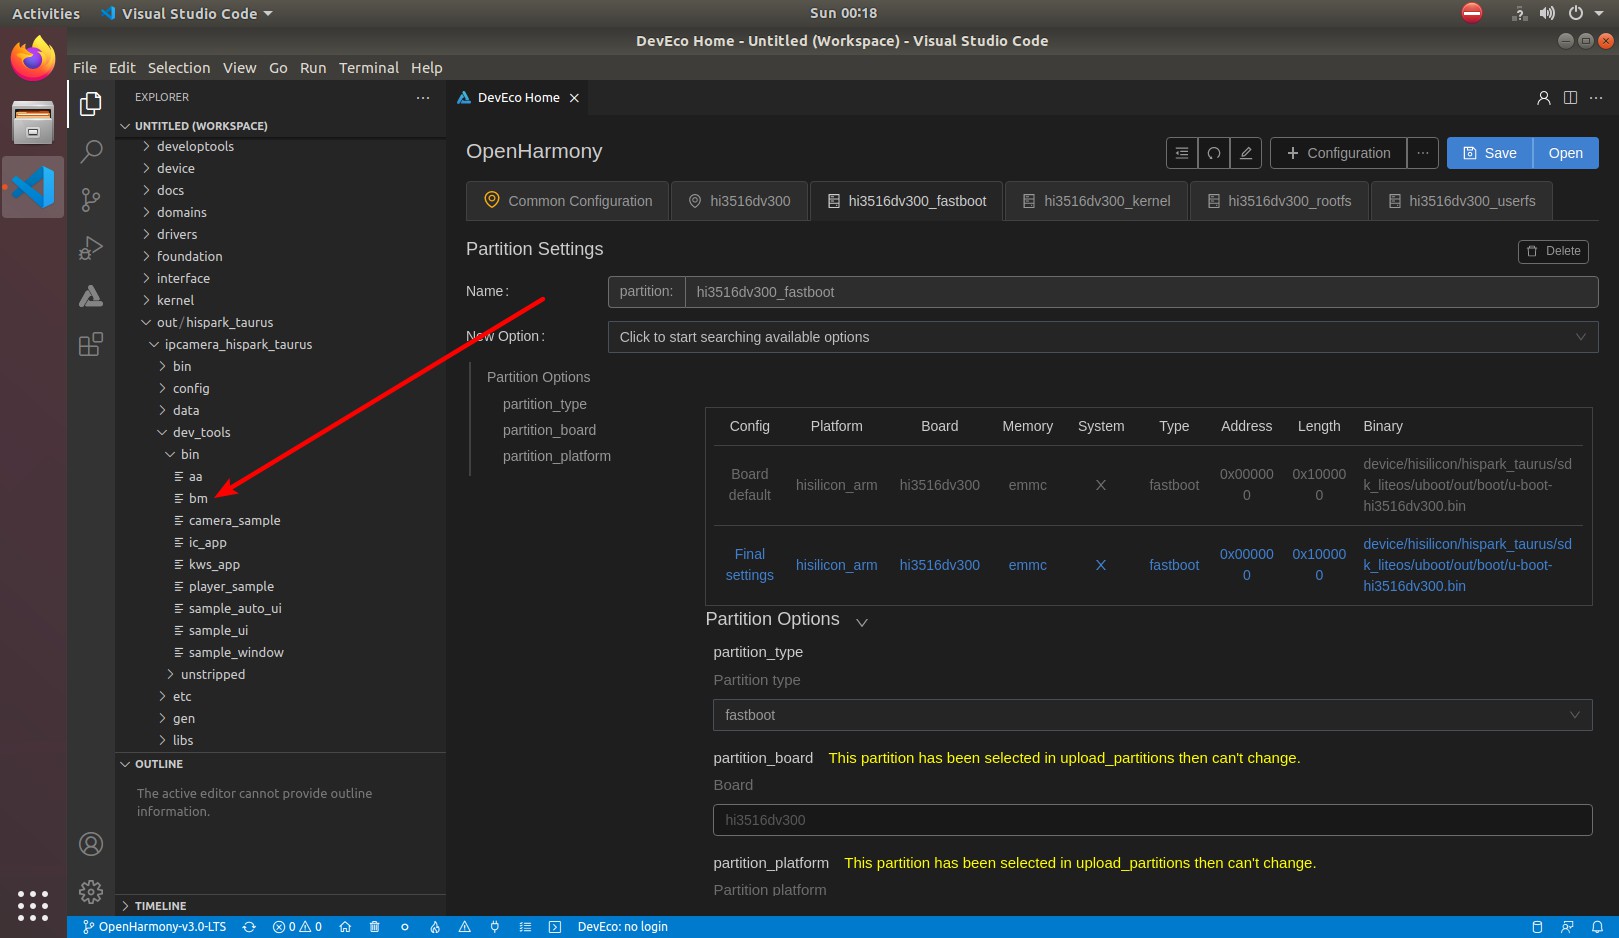Viewport: 1619px width, 938px height.
Task: Open the DevEco activity bar icon
Action: point(91,296)
